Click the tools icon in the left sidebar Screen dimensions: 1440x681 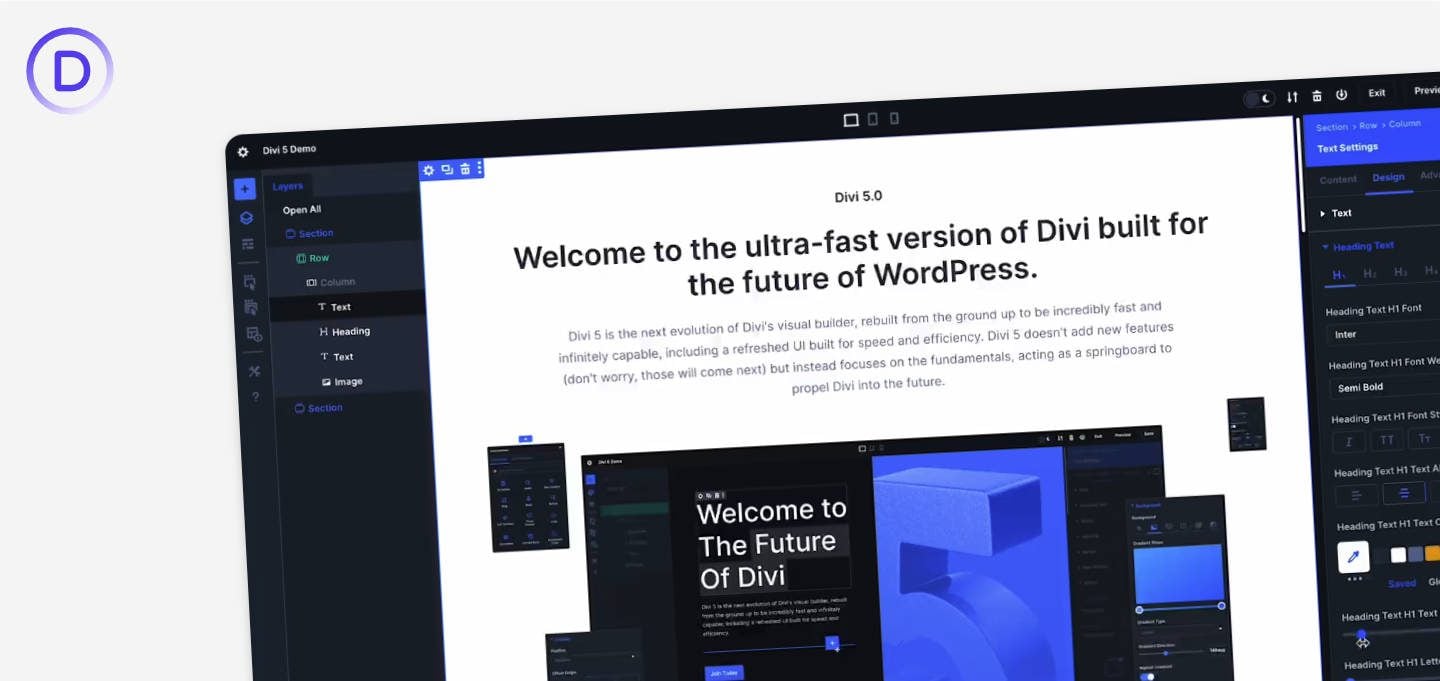(x=254, y=371)
